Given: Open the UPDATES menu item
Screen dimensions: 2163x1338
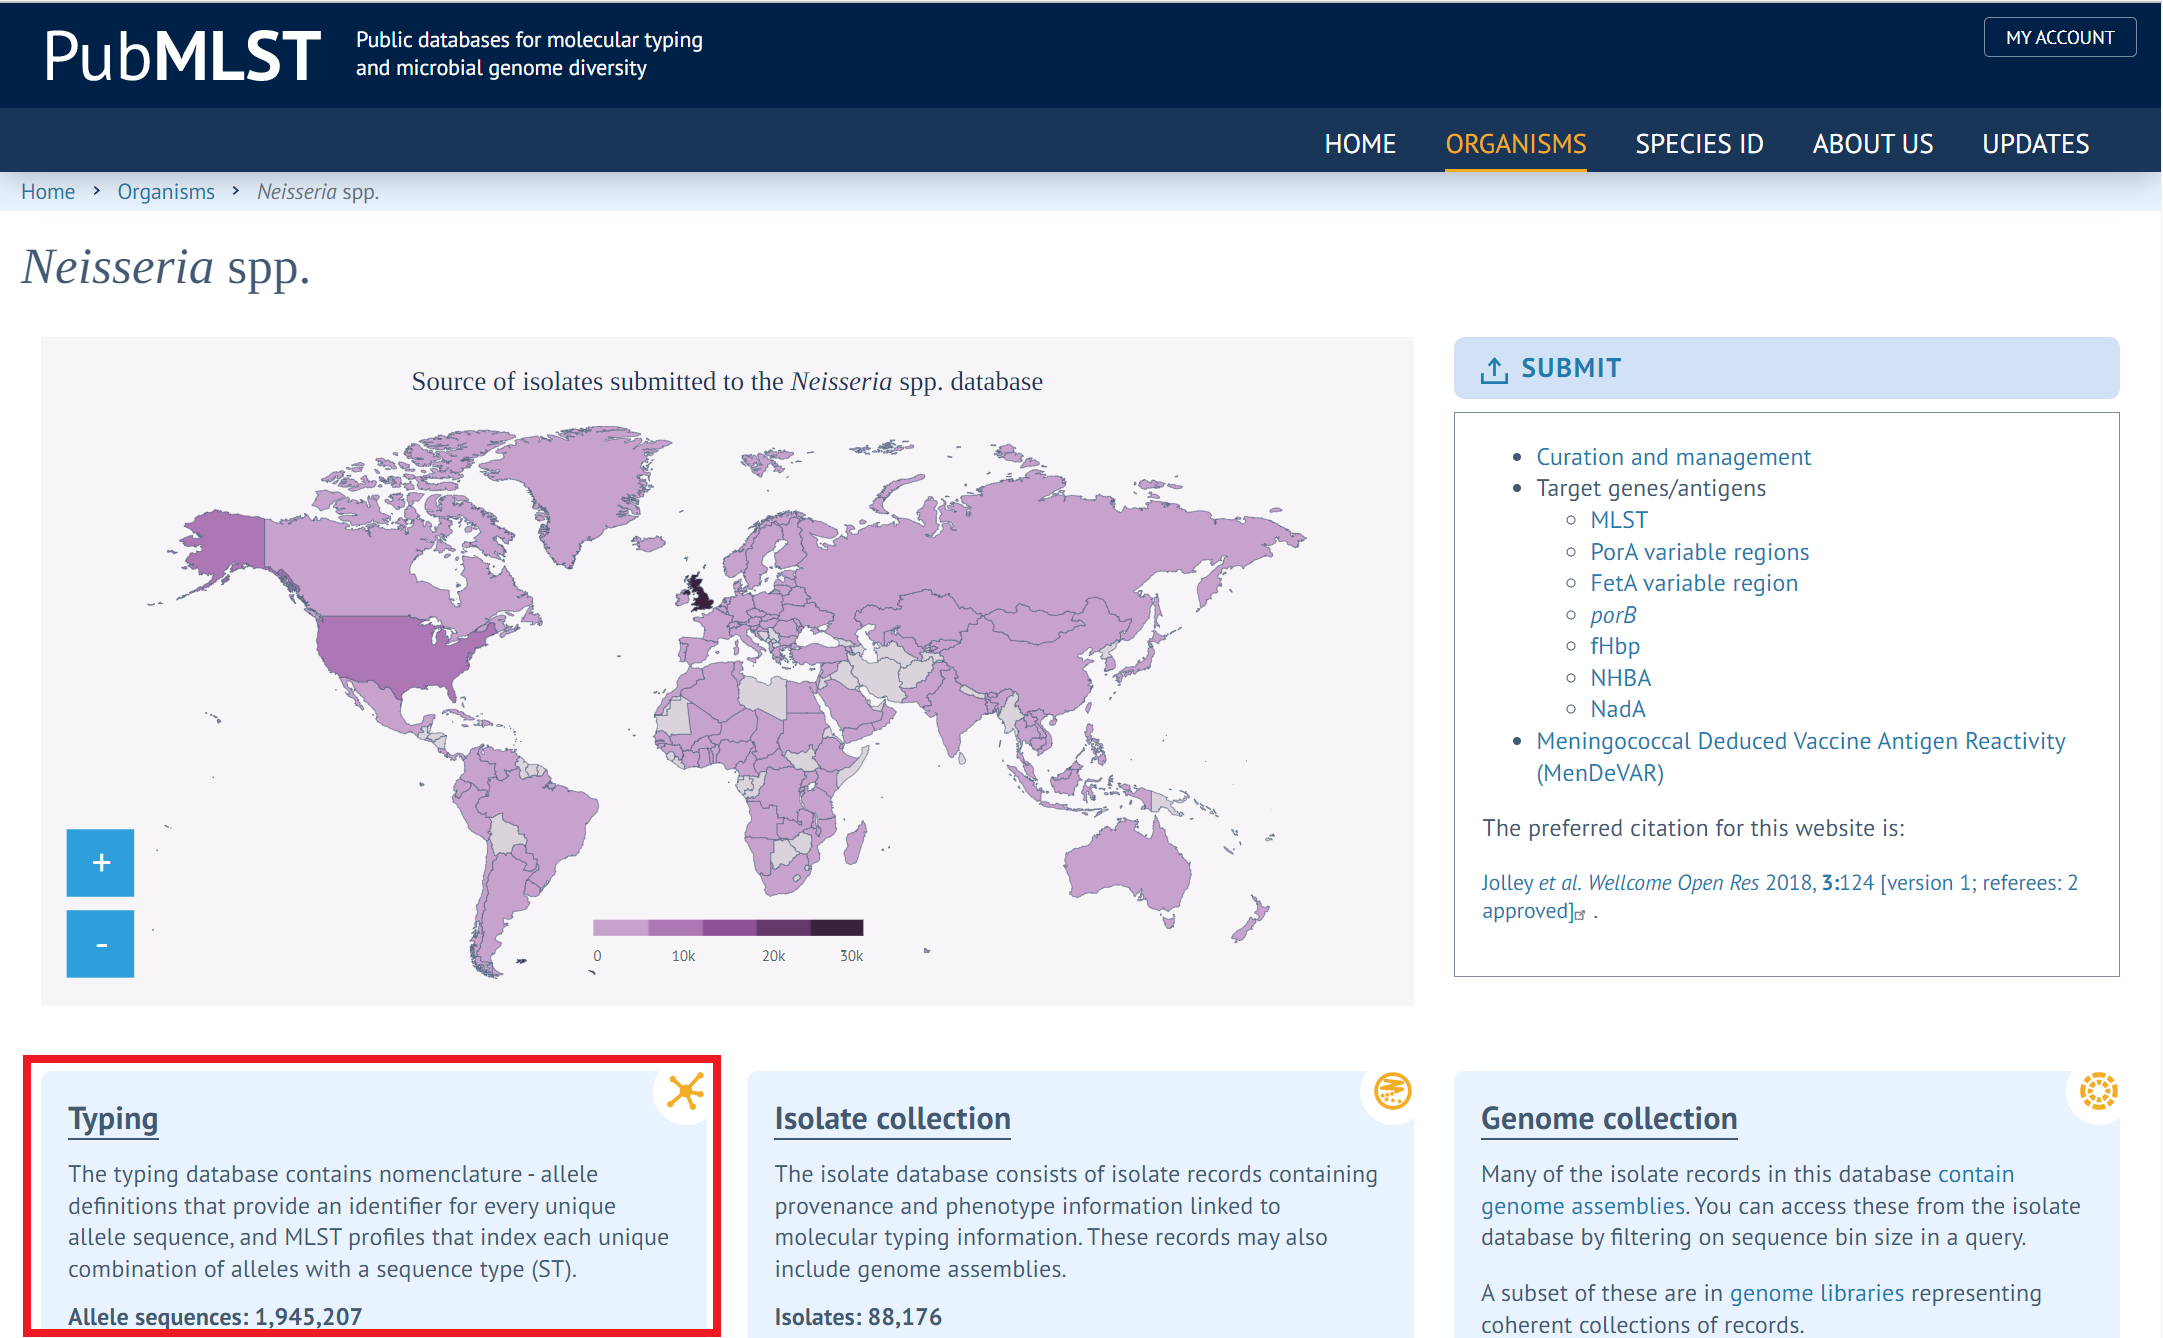Looking at the screenshot, I should 2036,144.
